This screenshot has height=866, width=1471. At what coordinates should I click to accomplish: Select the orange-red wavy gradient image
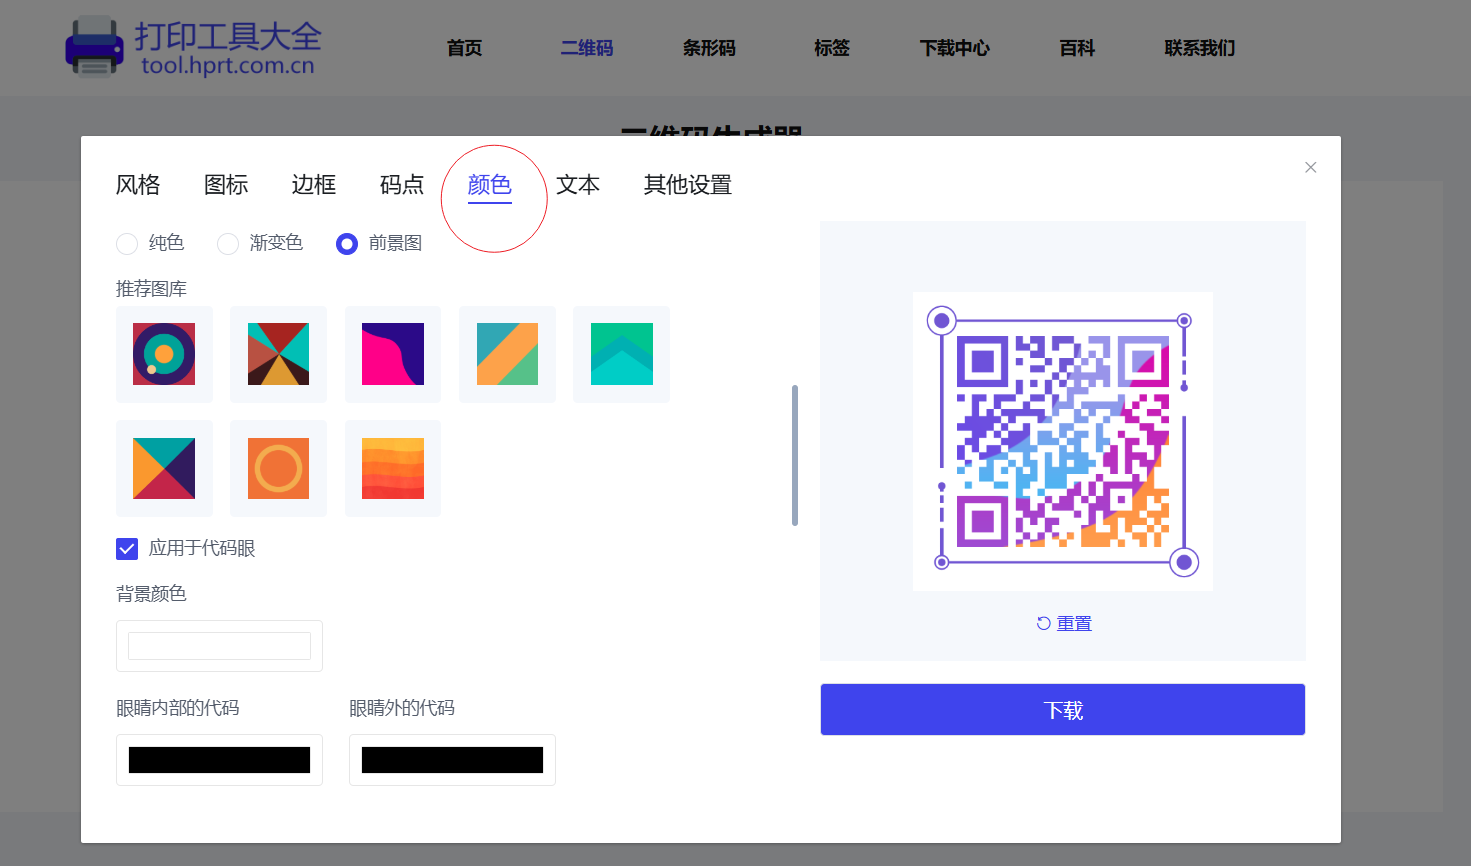393,468
